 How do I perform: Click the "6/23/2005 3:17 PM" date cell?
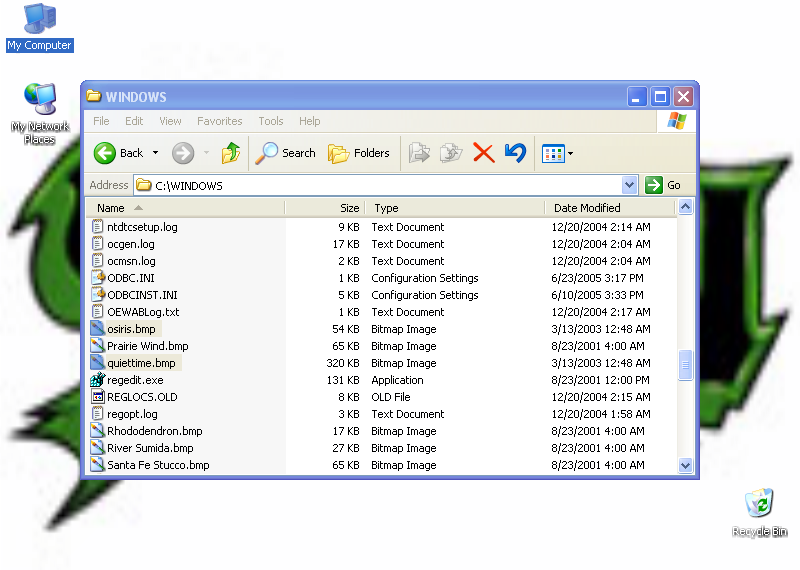[597, 278]
